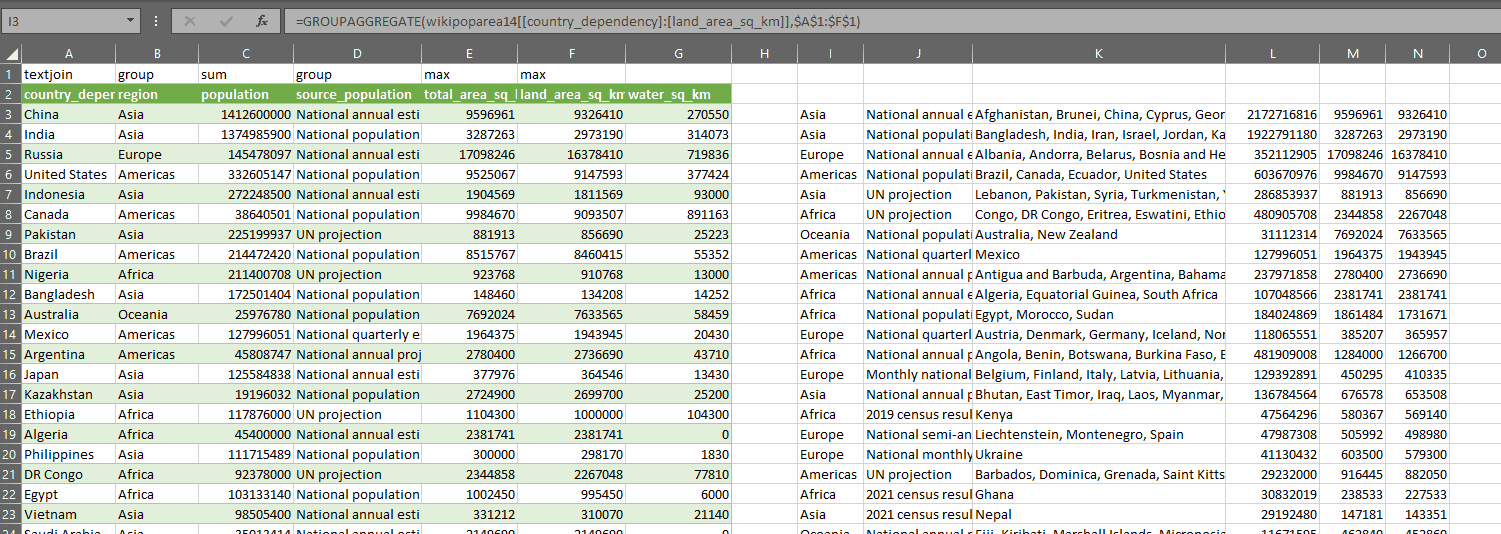
Task: Open the Name Box dropdown arrow
Action: (132, 20)
